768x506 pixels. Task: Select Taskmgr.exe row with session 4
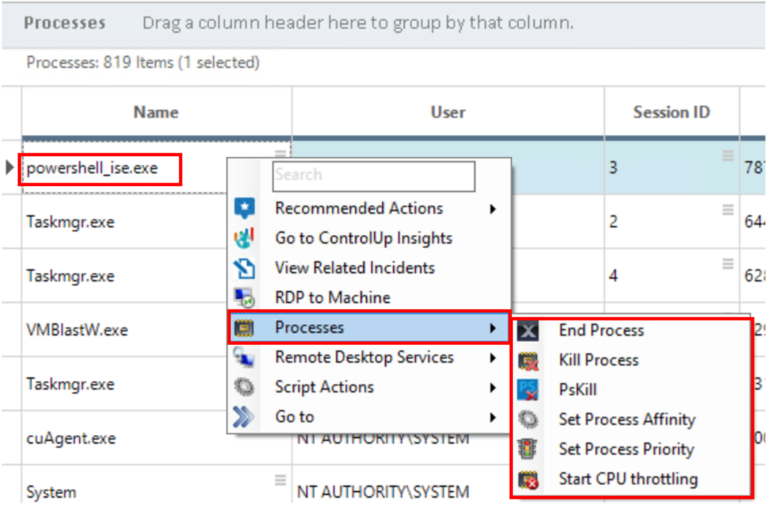[71, 276]
